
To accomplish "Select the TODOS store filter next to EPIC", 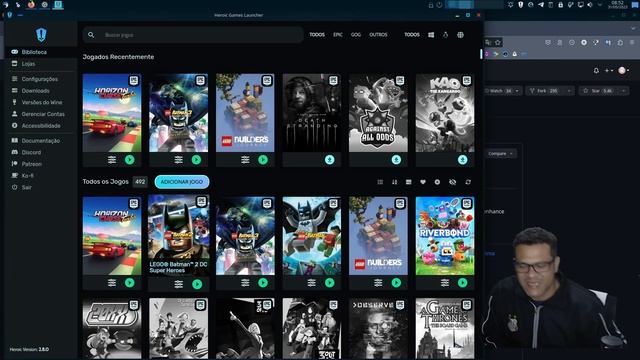I will coord(317,35).
